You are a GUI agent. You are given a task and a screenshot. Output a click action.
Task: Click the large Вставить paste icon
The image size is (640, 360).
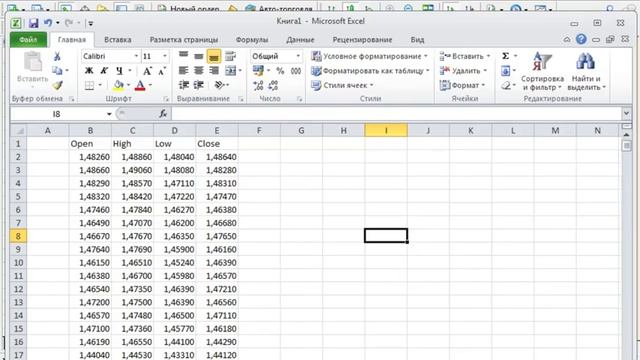(x=32, y=61)
